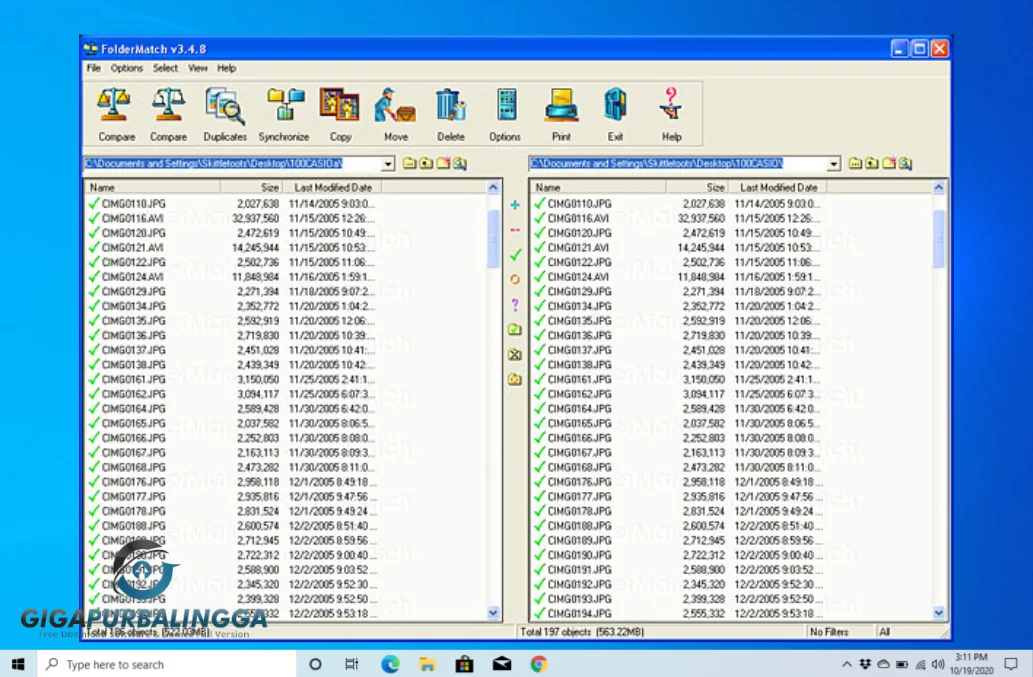Open the Options toolbar button
This screenshot has width=1033, height=677.
point(505,115)
